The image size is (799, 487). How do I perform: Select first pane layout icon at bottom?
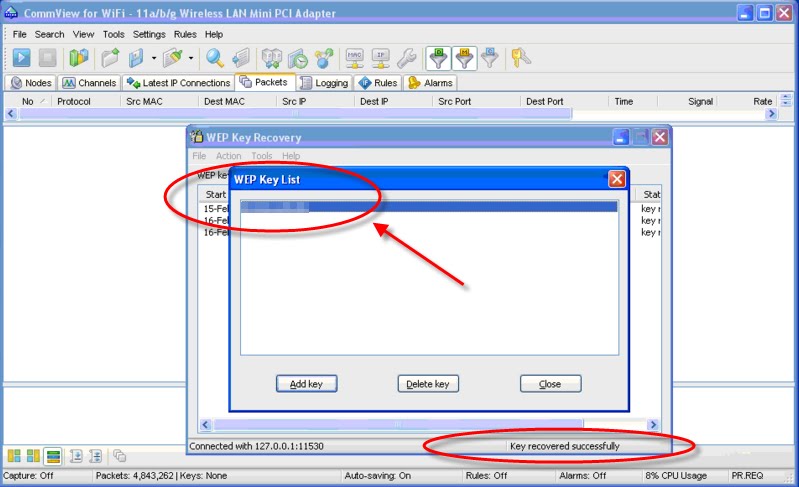(14, 456)
